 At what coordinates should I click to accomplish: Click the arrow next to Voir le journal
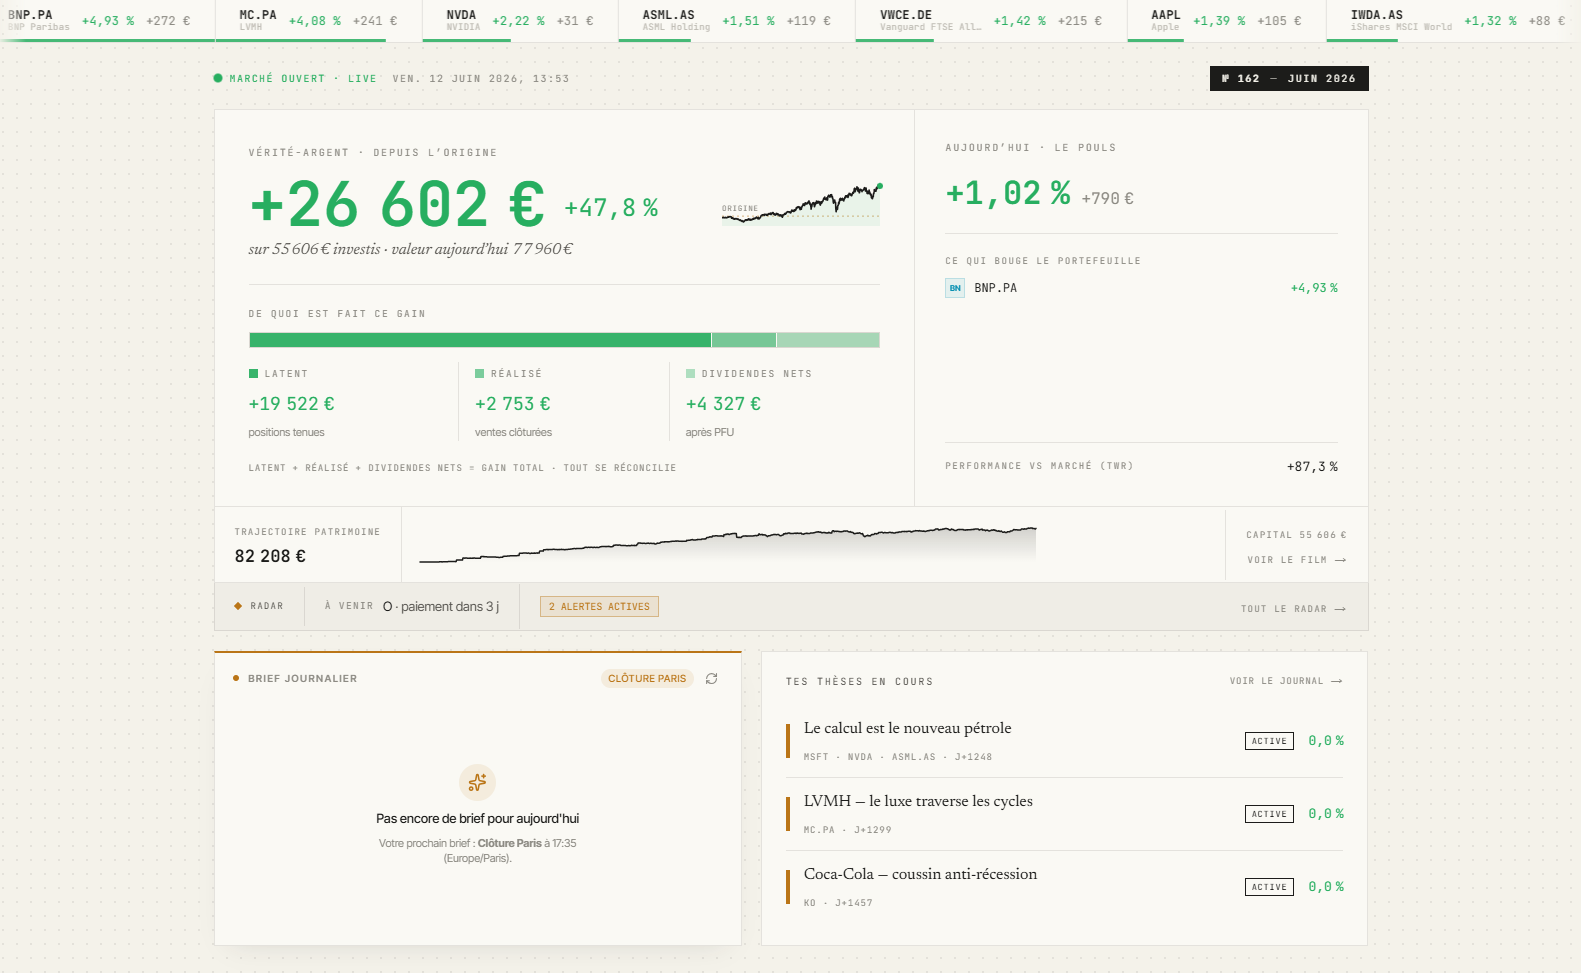coord(1336,681)
